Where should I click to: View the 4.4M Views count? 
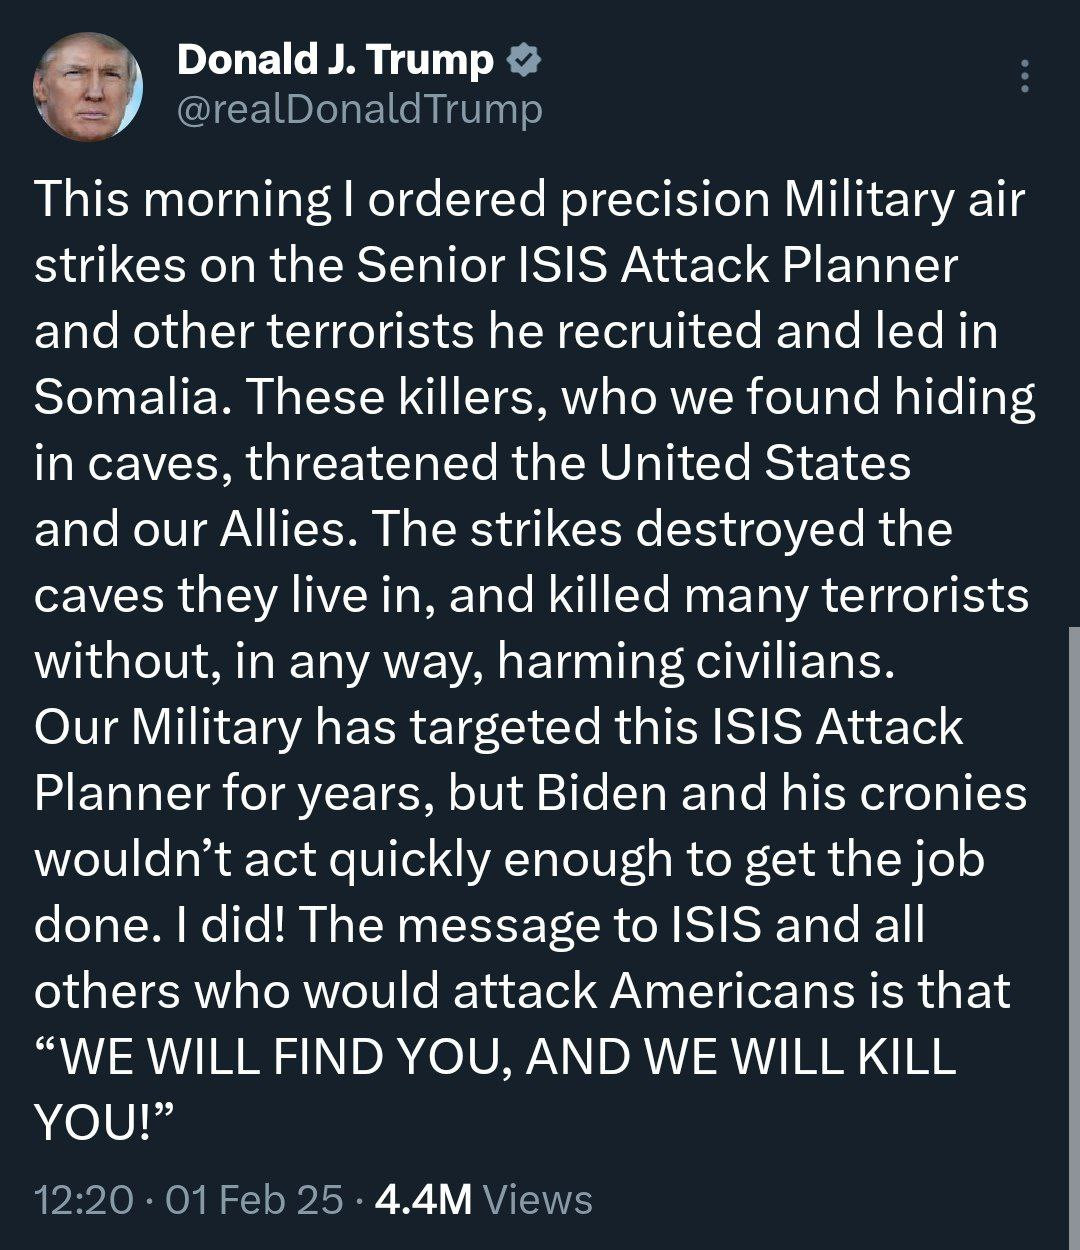[x=483, y=1199]
